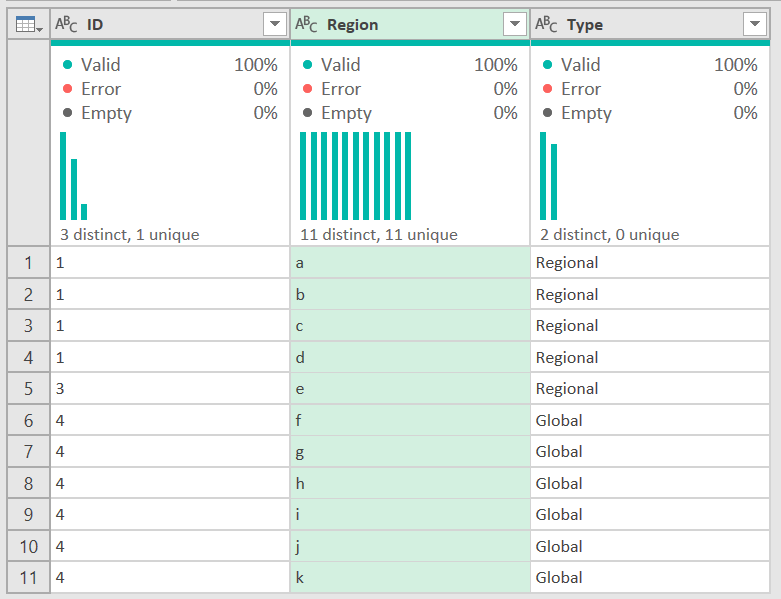This screenshot has height=599, width=781.
Task: Click Region cell 'b'
Action: (410, 294)
